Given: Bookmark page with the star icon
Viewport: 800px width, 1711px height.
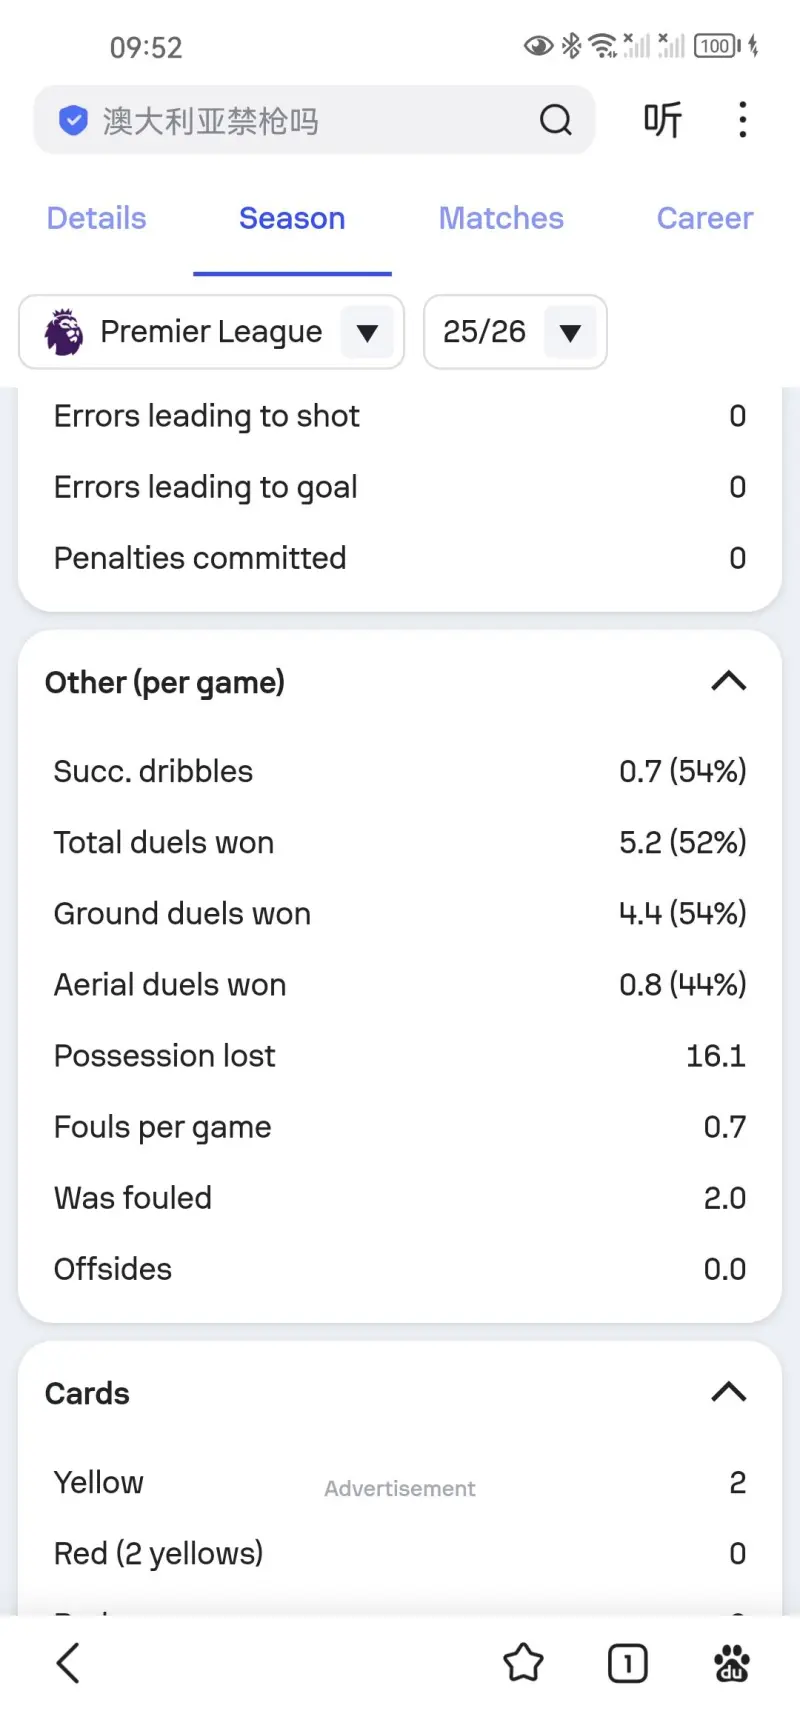Looking at the screenshot, I should click(523, 1663).
